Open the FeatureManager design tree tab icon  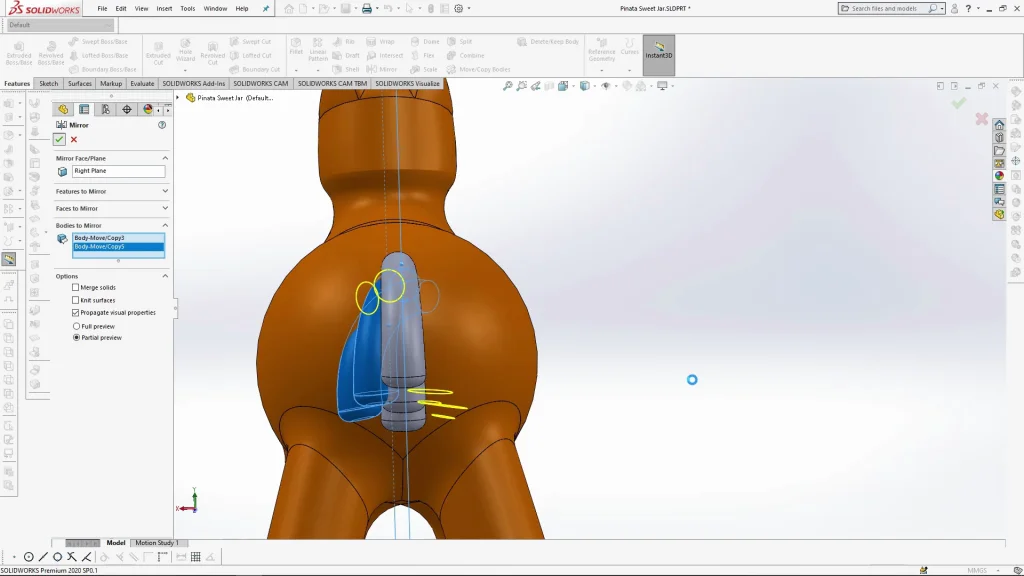[63, 109]
